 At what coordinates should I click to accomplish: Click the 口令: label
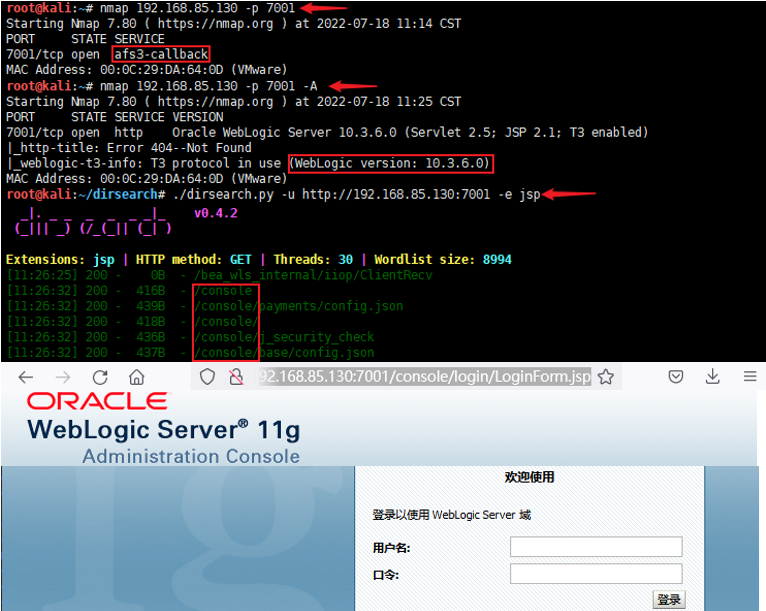[385, 575]
